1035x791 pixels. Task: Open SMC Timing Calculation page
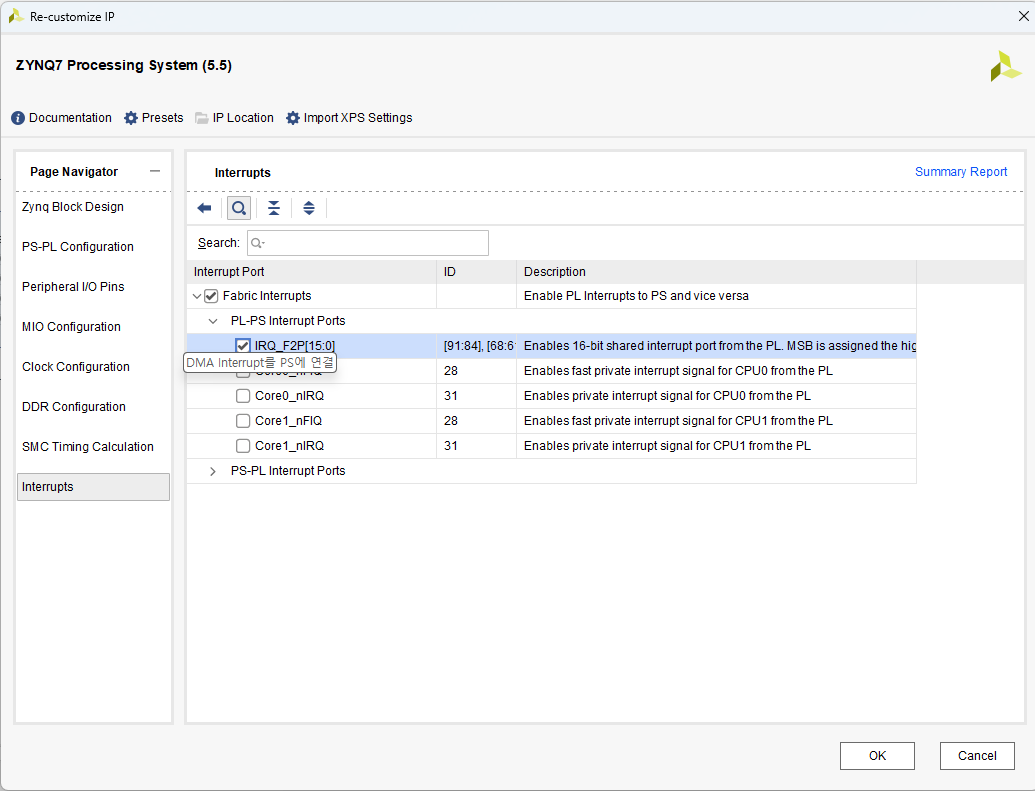tap(88, 447)
